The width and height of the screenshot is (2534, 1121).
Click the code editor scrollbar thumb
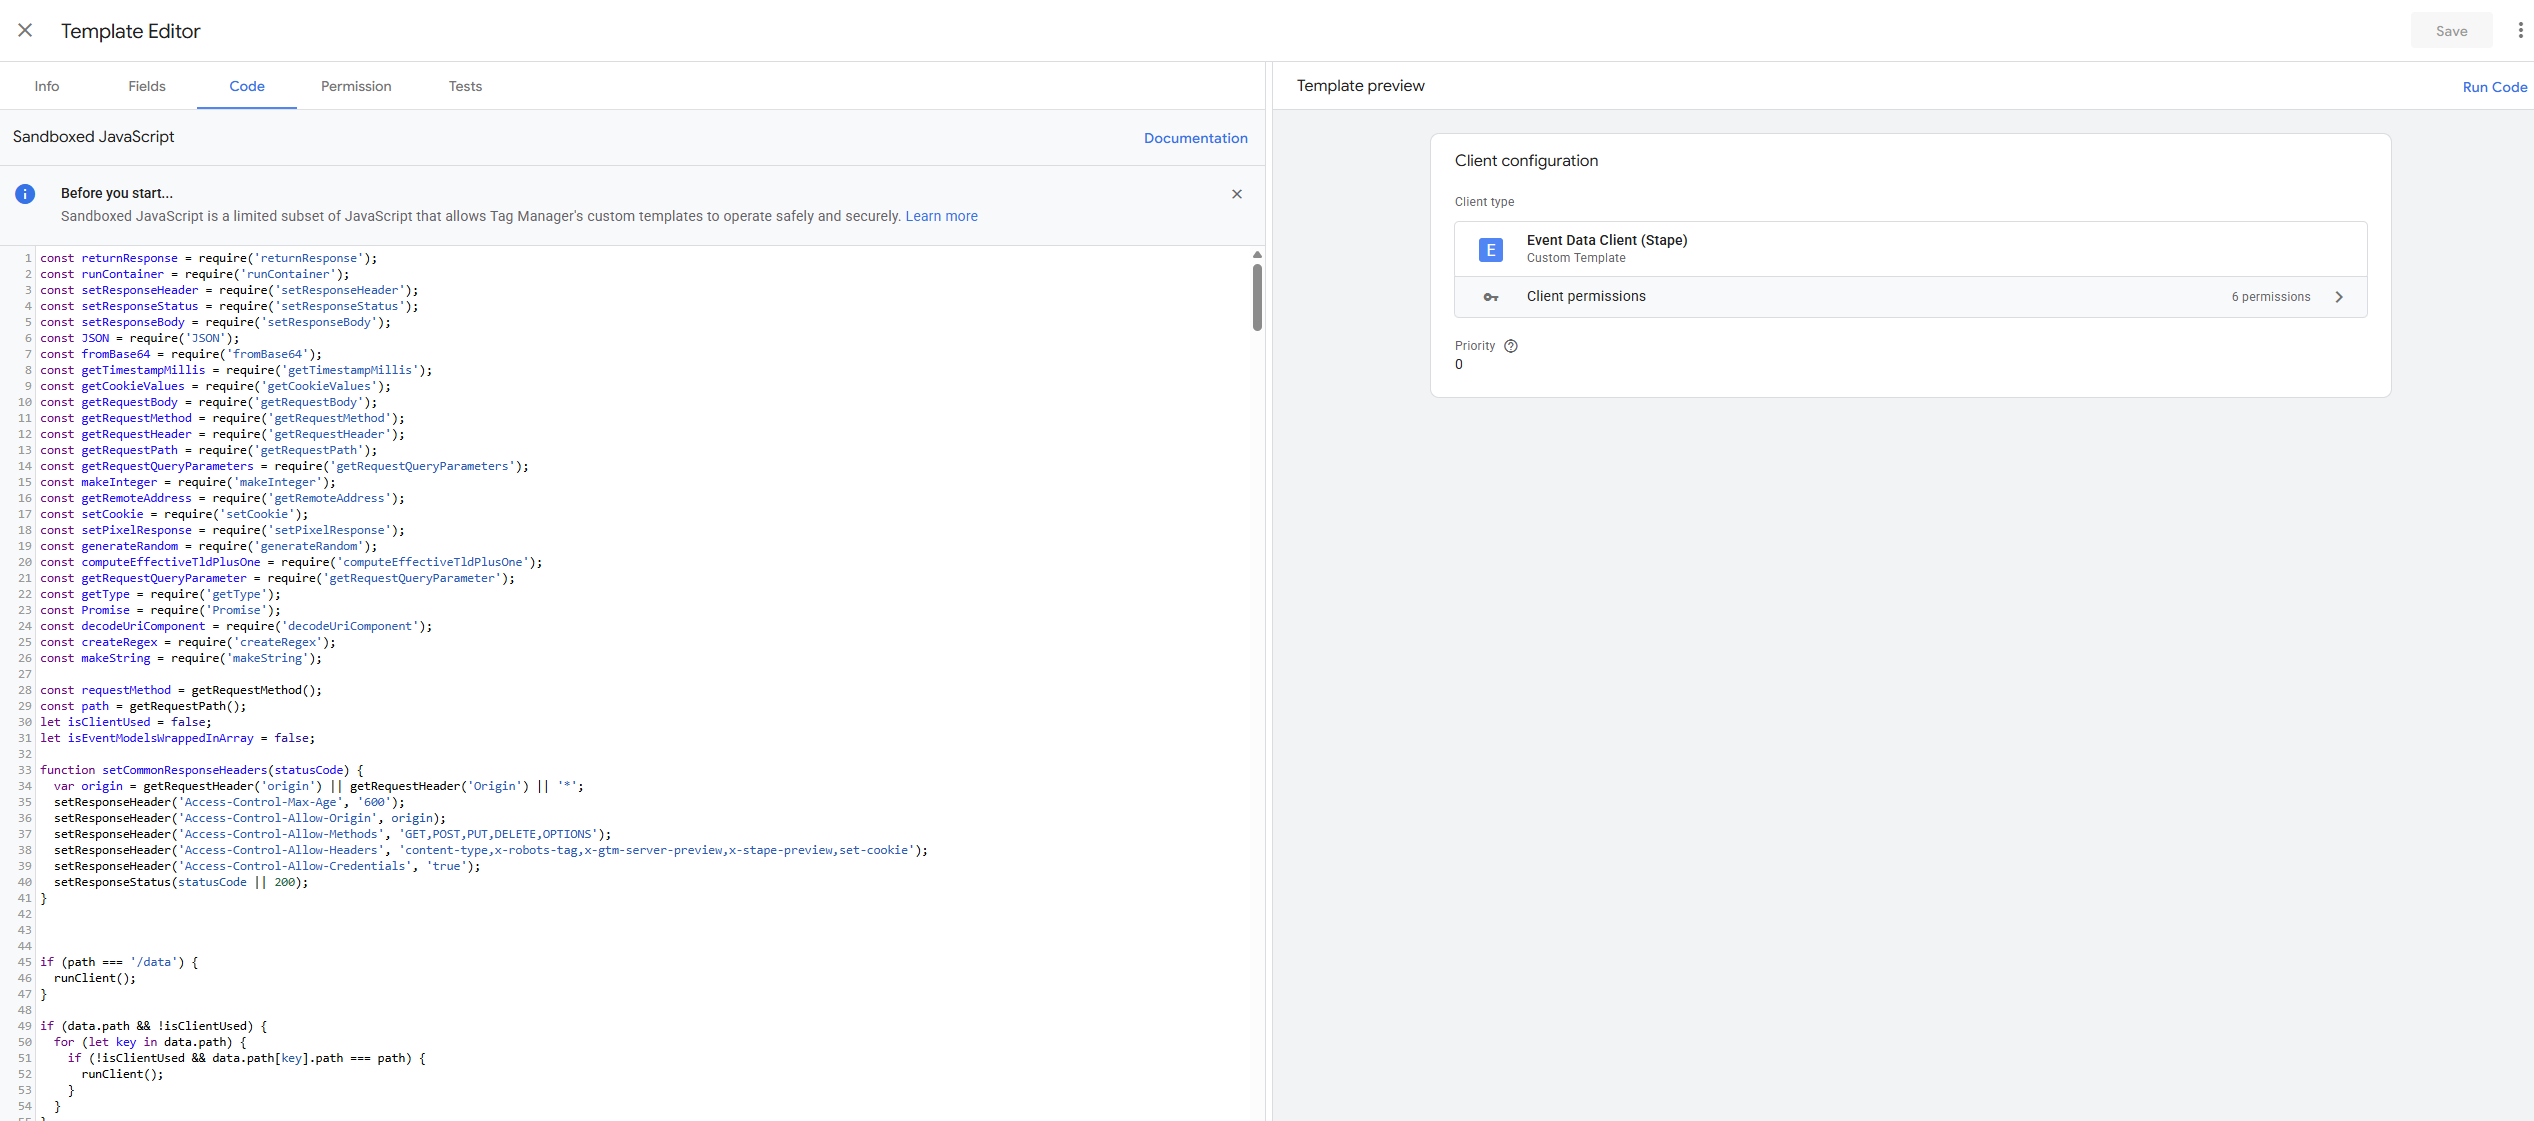1257,297
